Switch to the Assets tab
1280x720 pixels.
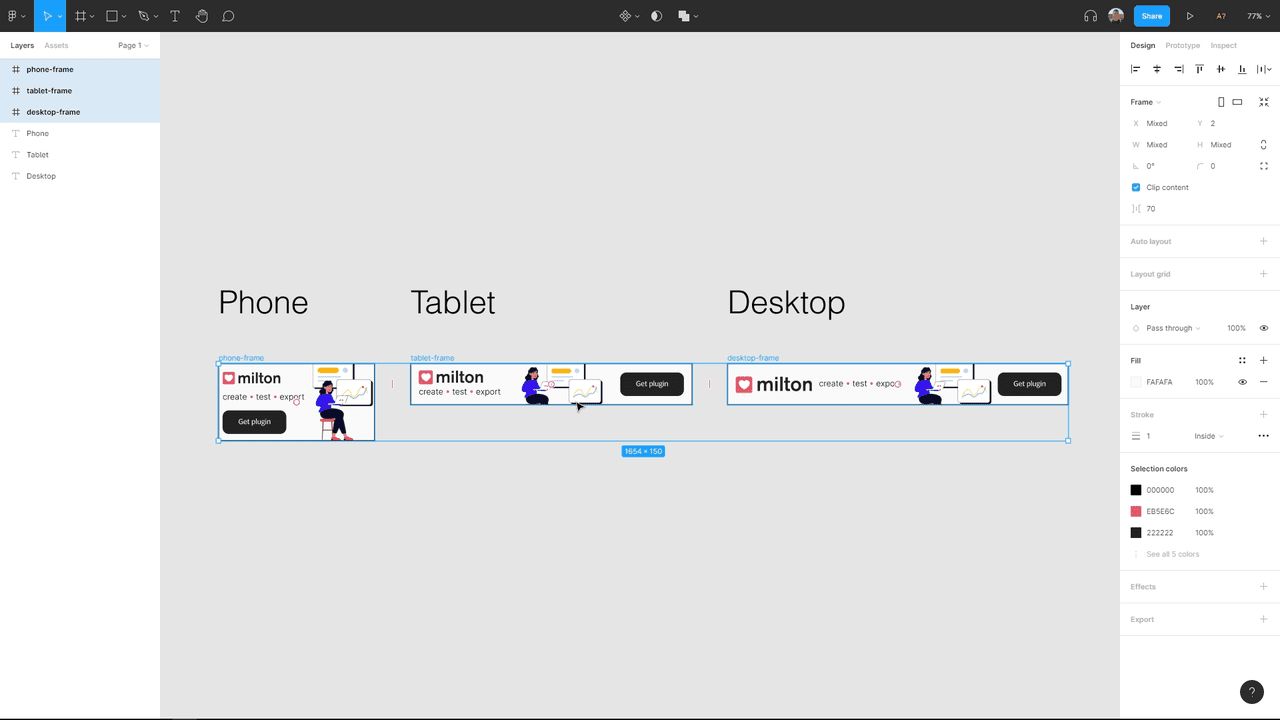[56, 45]
